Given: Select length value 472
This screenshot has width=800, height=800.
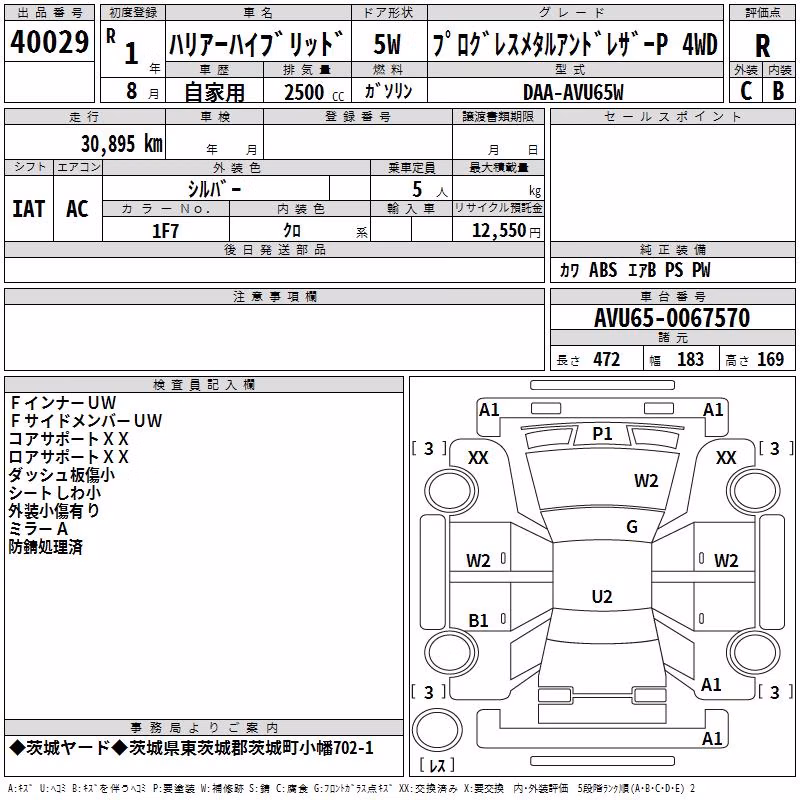Looking at the screenshot, I should click(x=606, y=360).
